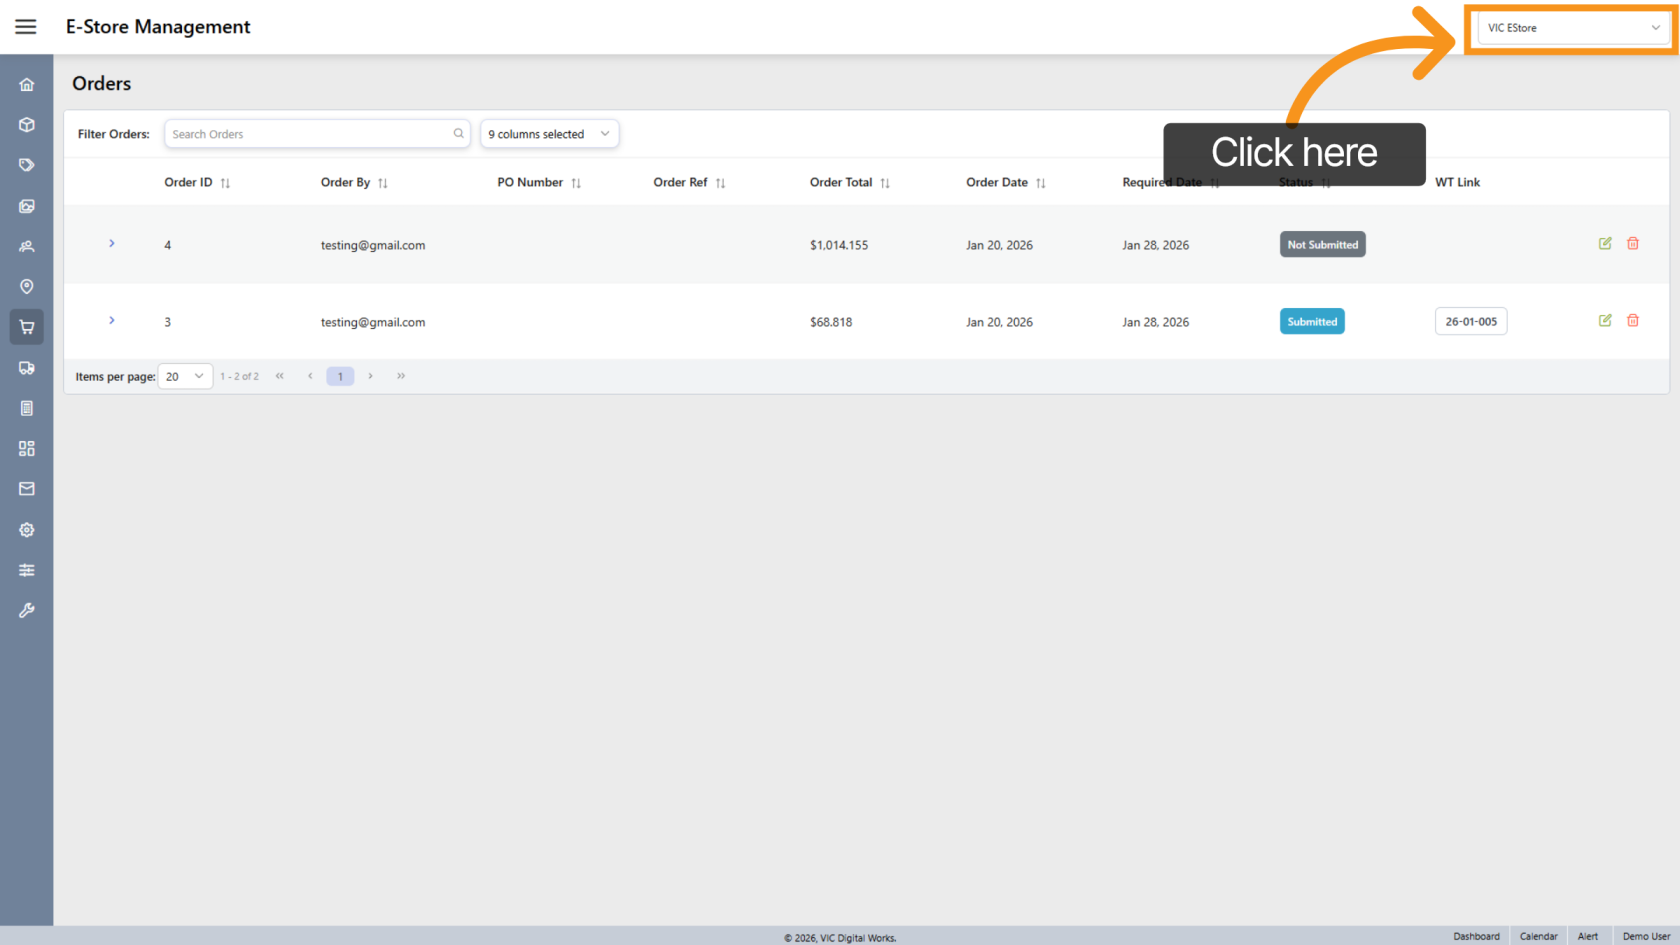1680x945 pixels.
Task: Change items per page dropdown
Action: pyautogui.click(x=185, y=377)
